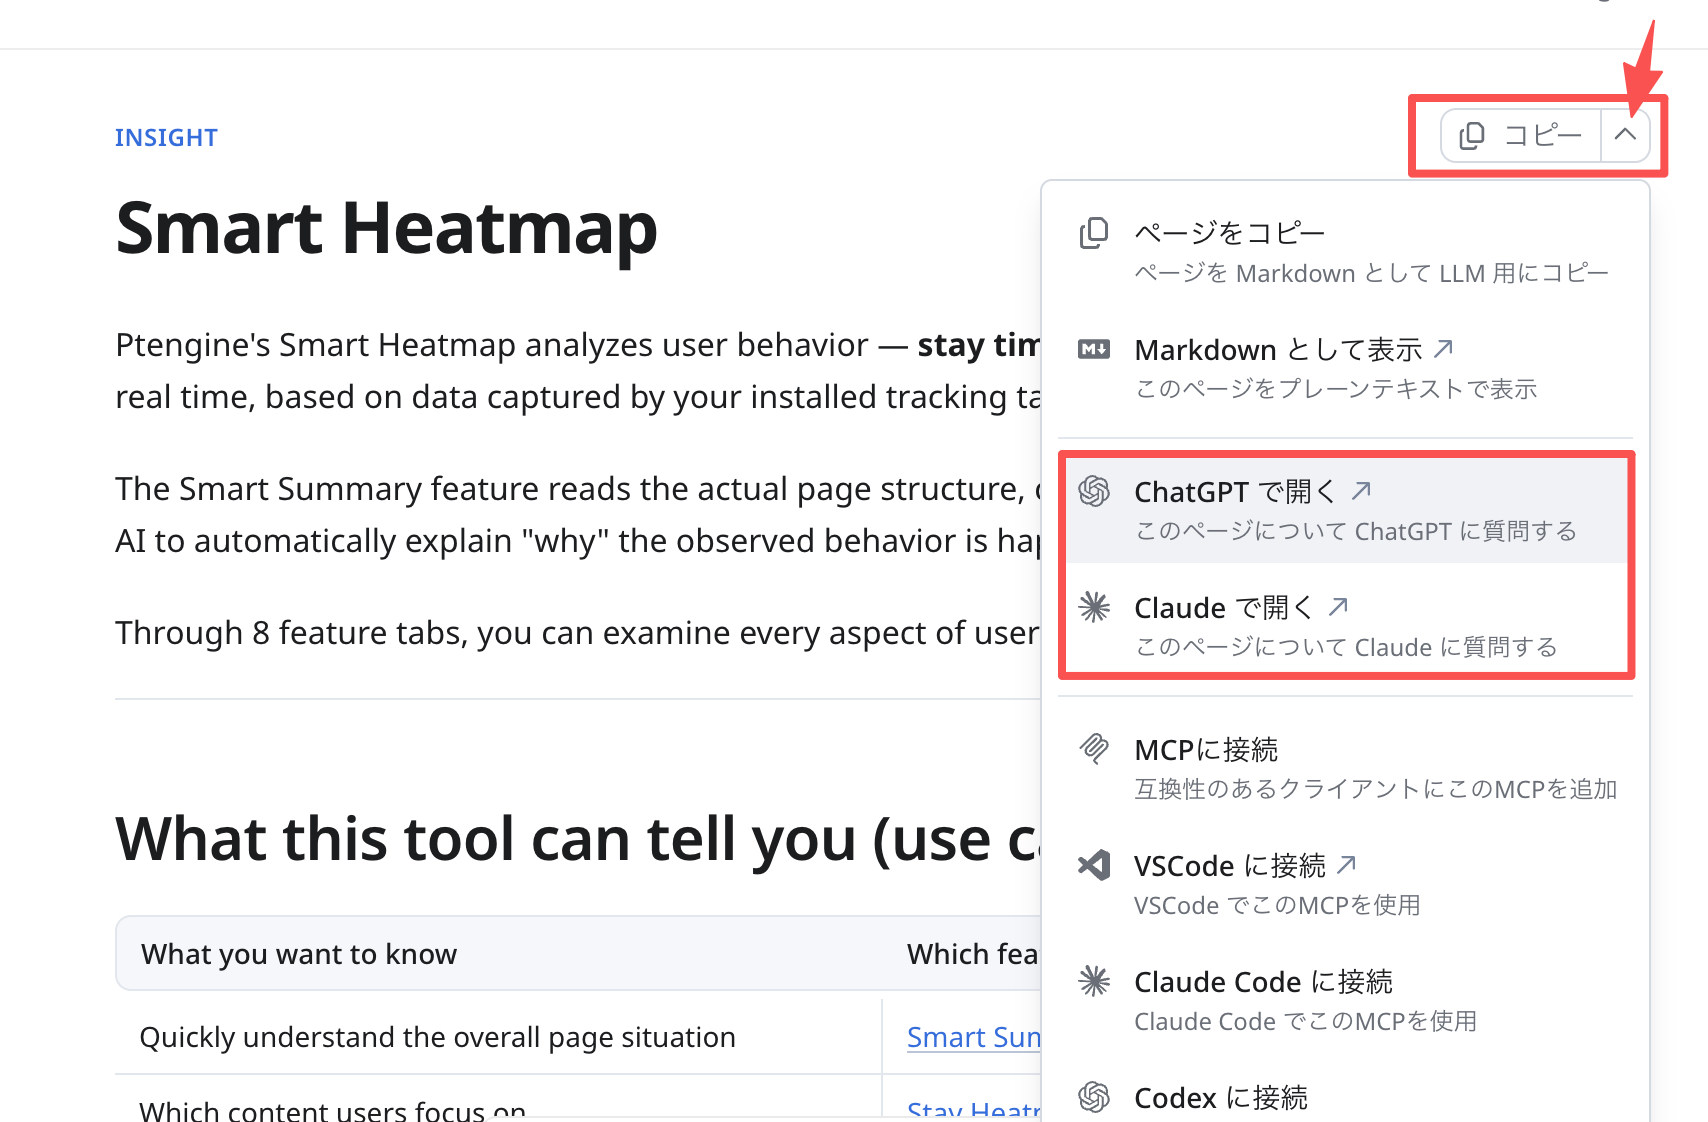
Task: Click the Codex logo icon
Action: [x=1094, y=1097]
